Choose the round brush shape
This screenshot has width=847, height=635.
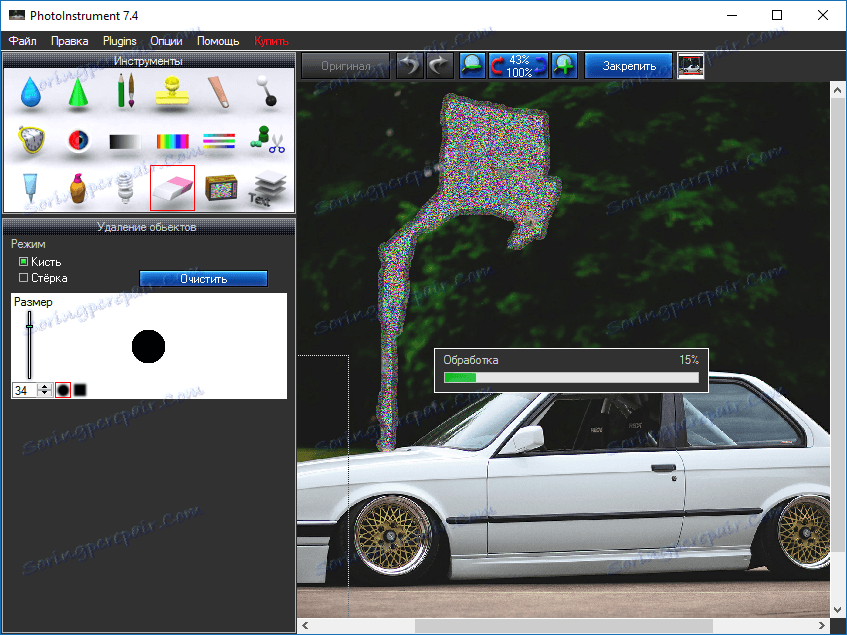[x=63, y=390]
